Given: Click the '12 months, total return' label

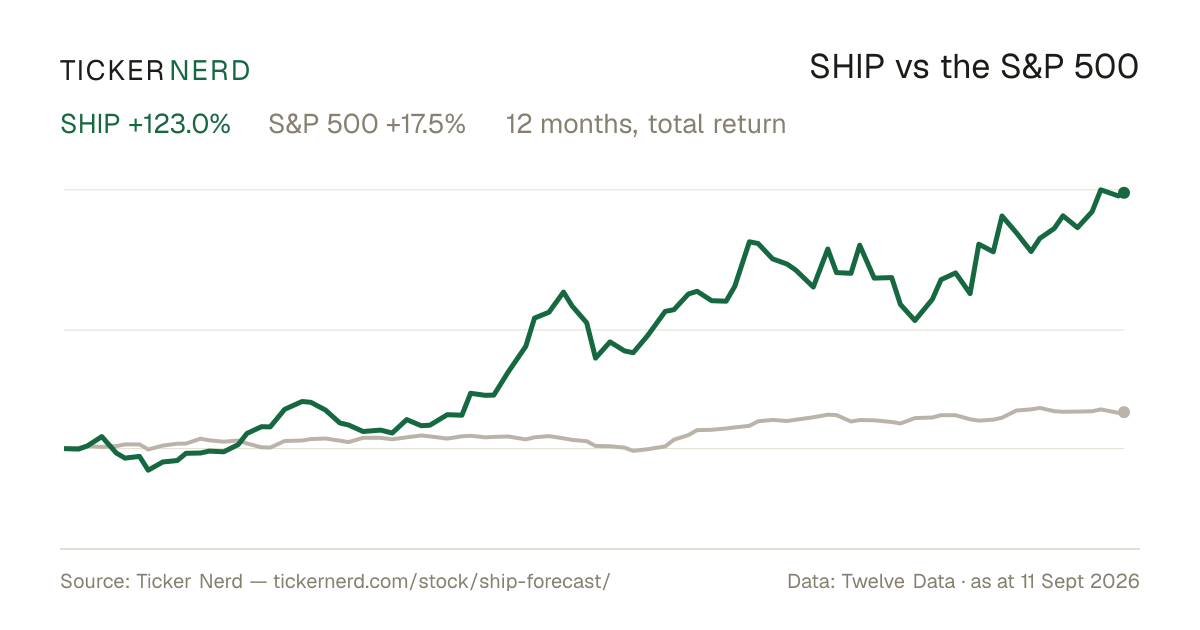Looking at the screenshot, I should click(x=646, y=125).
